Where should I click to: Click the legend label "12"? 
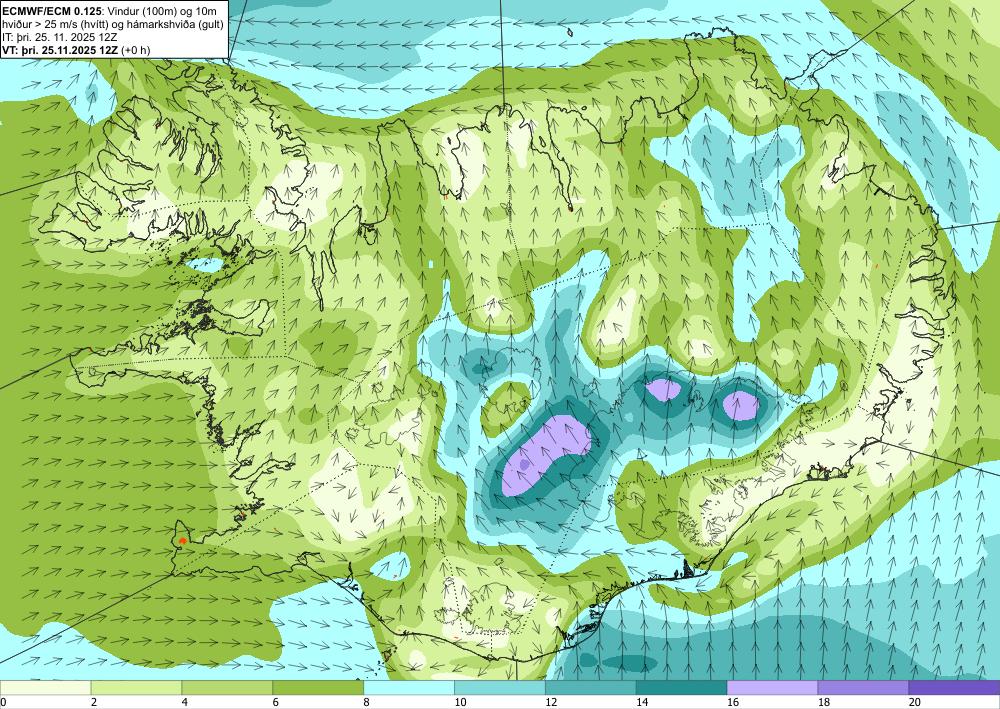(550, 703)
